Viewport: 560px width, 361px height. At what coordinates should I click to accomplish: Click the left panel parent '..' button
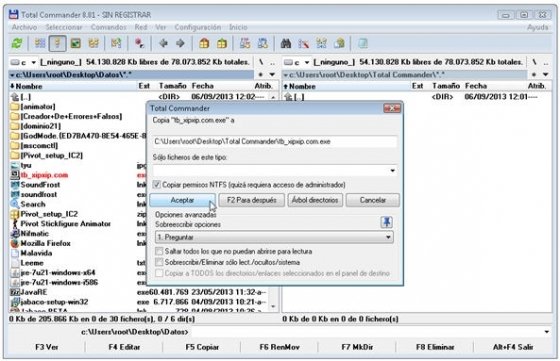[272, 62]
